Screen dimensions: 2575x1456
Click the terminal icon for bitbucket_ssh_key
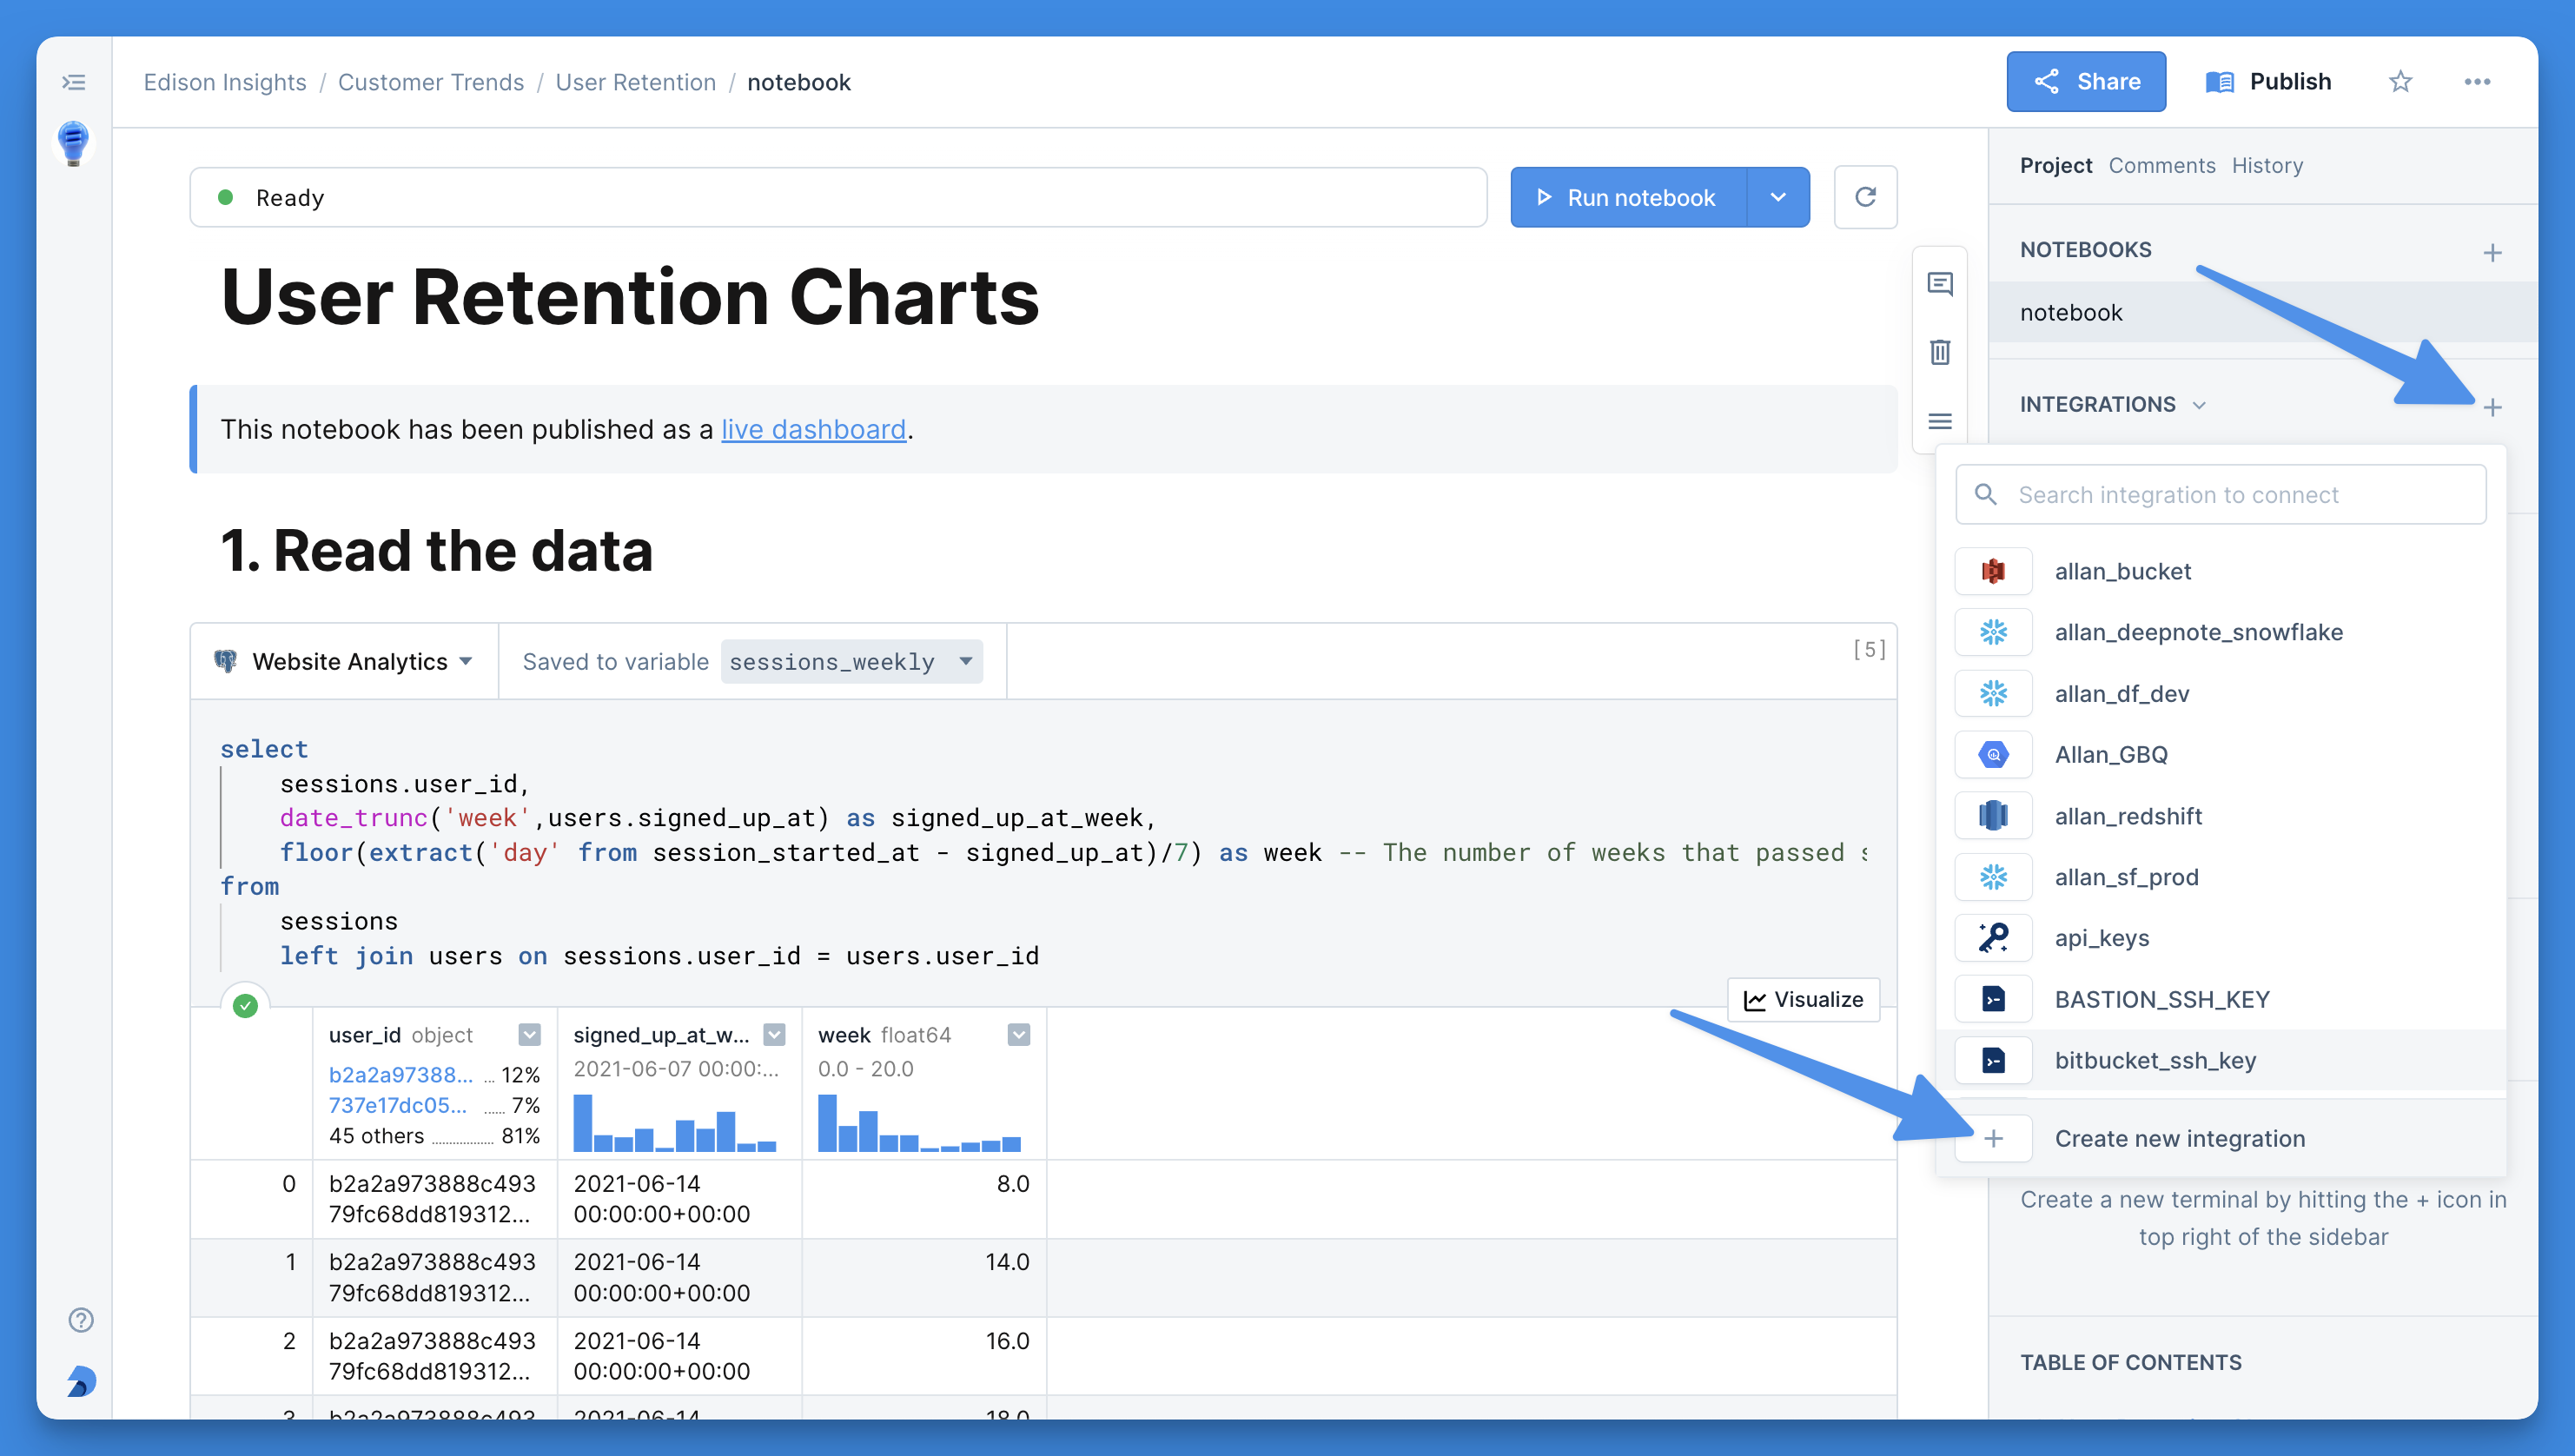[x=1993, y=1060]
